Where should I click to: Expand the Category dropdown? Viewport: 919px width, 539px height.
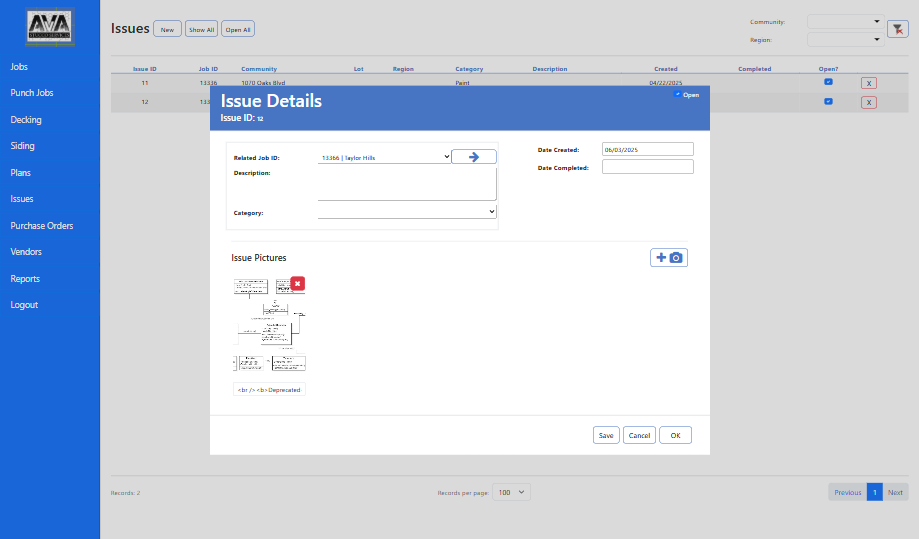[x=406, y=212]
